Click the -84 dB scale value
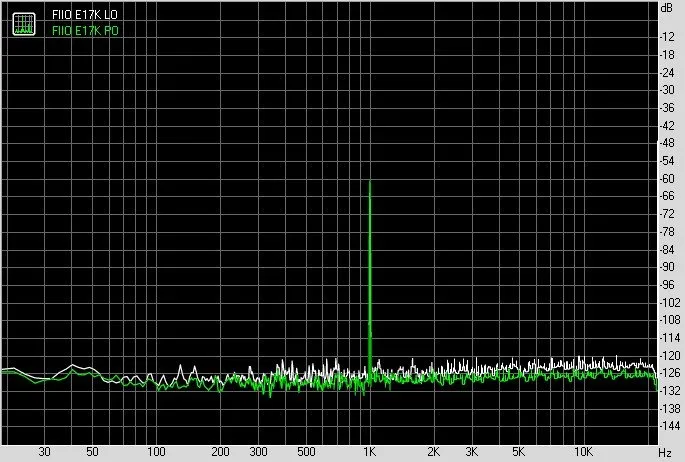Screen dimensions: 685x462 (667, 250)
